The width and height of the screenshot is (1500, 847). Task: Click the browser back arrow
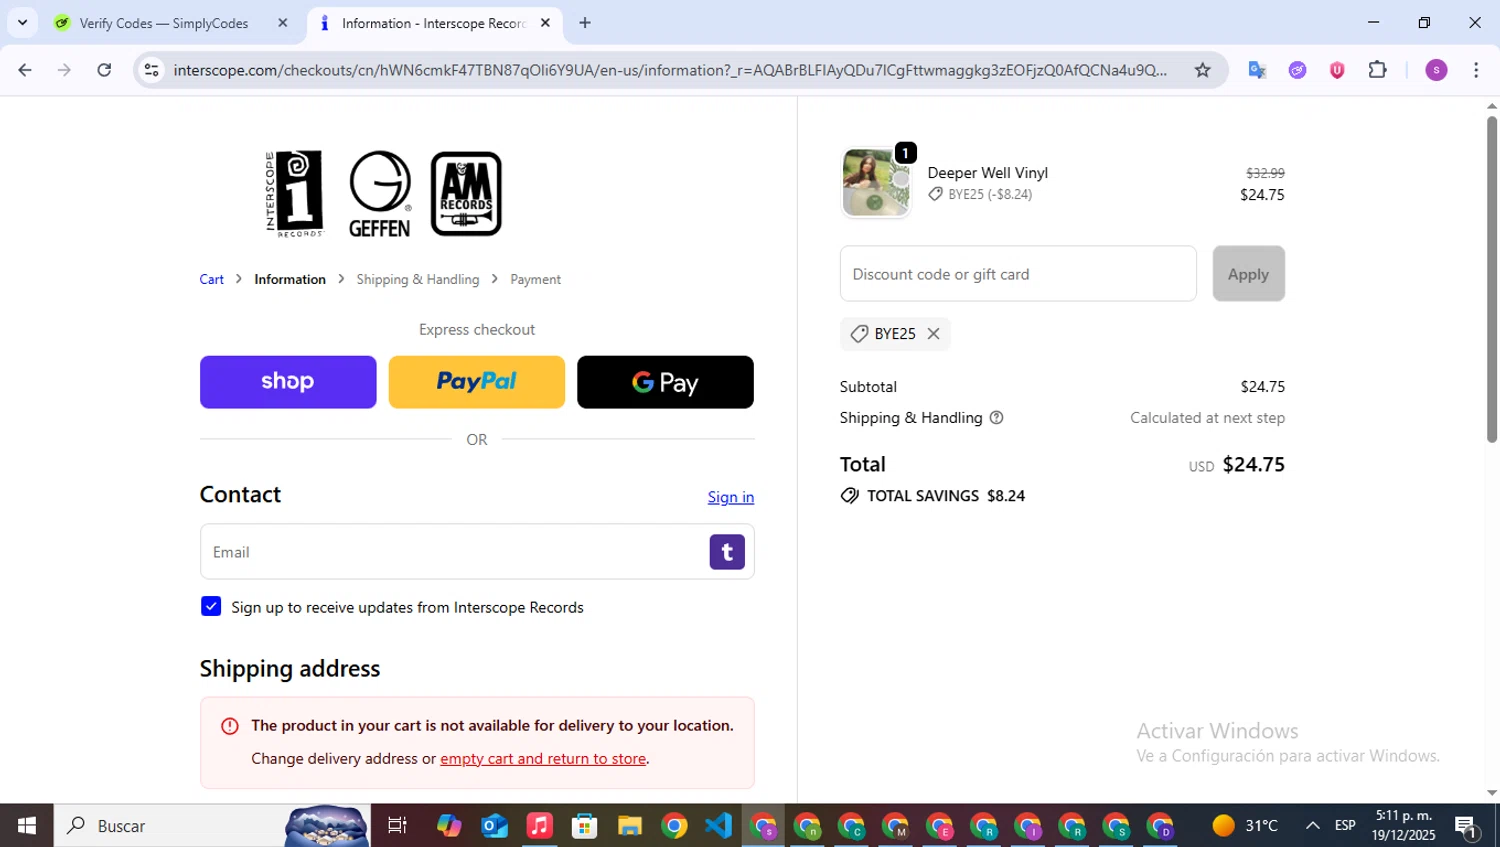[x=25, y=70]
